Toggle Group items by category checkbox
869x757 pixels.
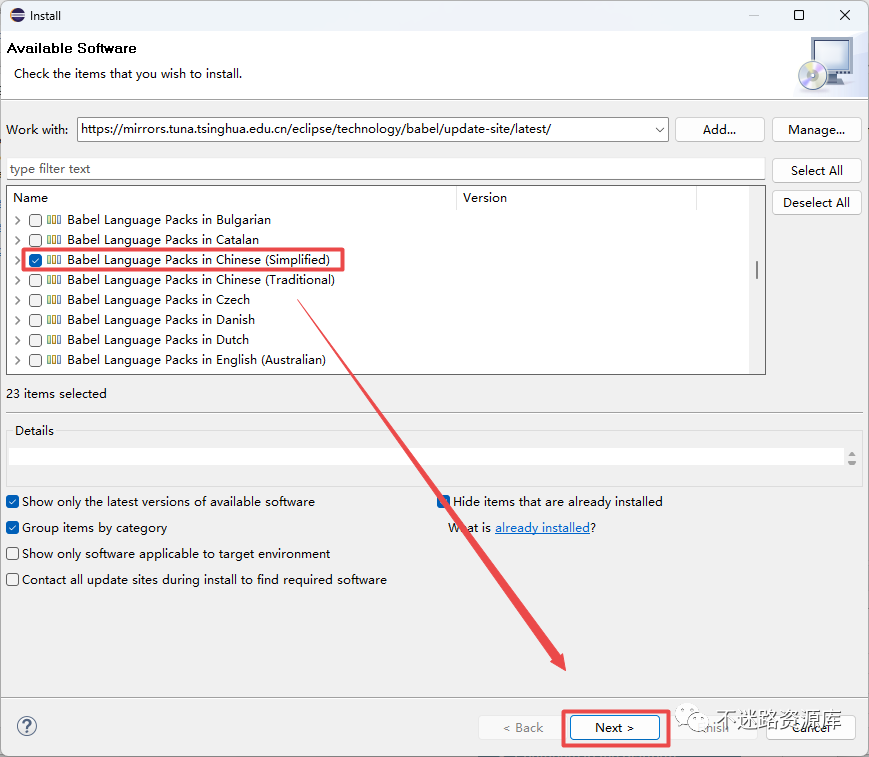13,528
